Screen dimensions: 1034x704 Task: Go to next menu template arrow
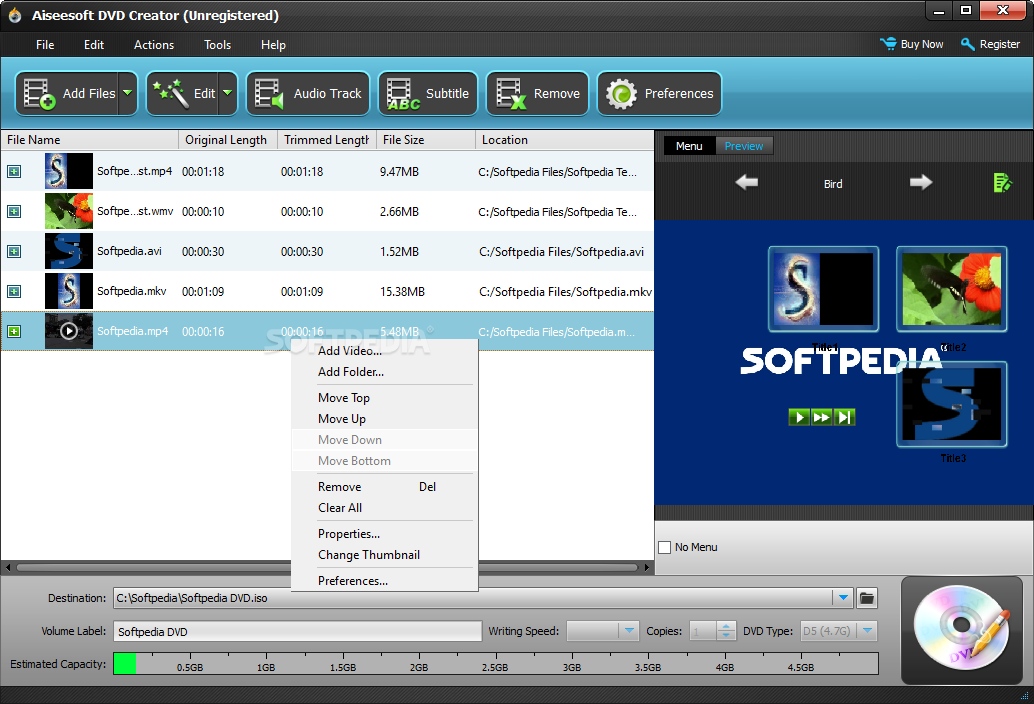(x=921, y=183)
